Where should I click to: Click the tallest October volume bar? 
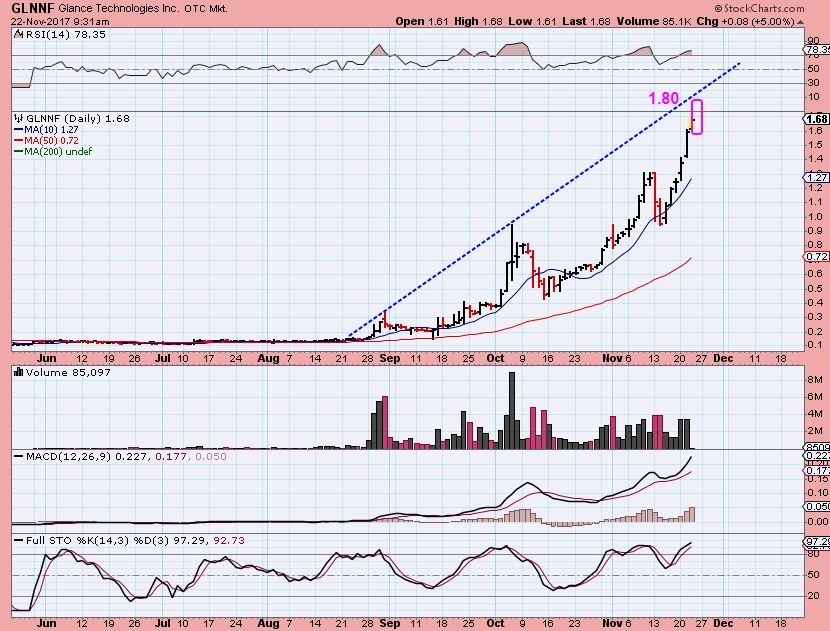coord(512,410)
